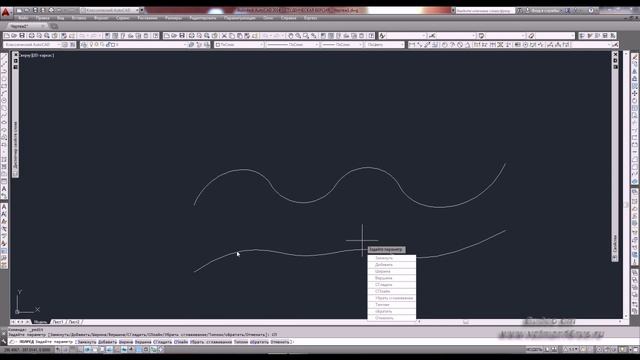Viewport: 640px width, 360px height.
Task: Switch to Модель tab
Action: pyautogui.click(x=40, y=322)
